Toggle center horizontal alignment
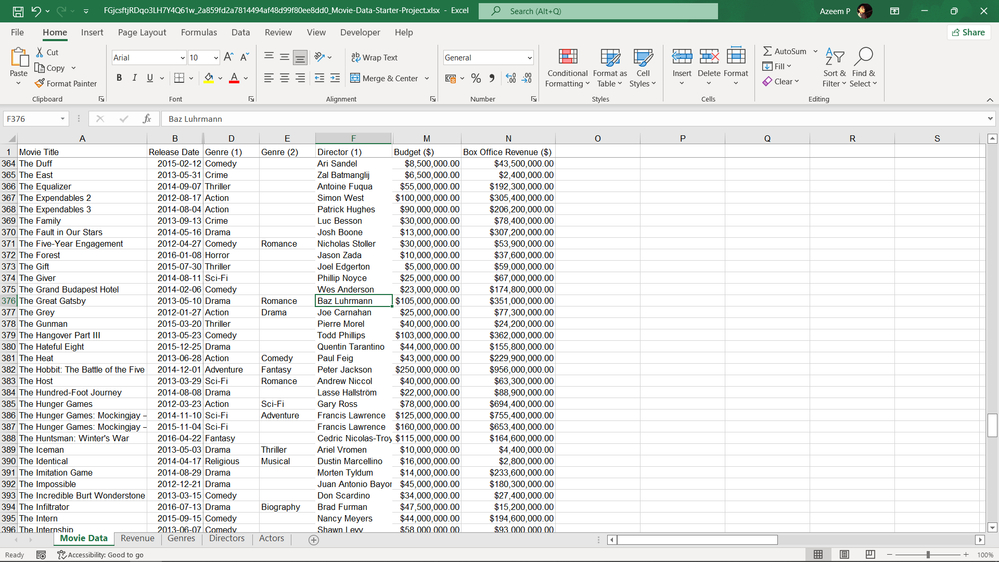The image size is (999, 562). [x=284, y=78]
